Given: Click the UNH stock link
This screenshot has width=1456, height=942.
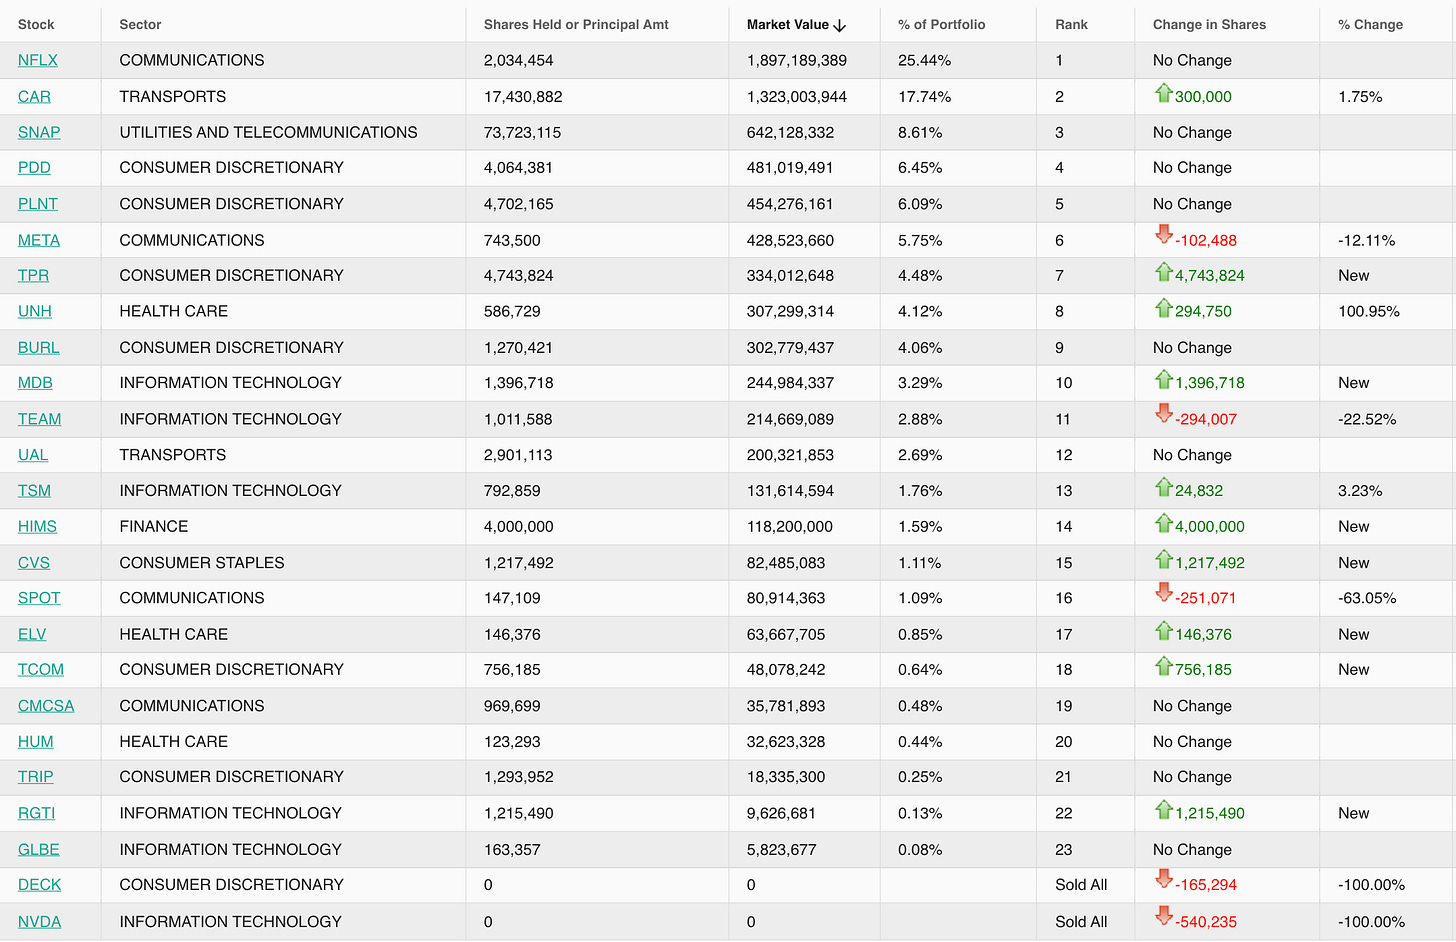Looking at the screenshot, I should tap(35, 311).
